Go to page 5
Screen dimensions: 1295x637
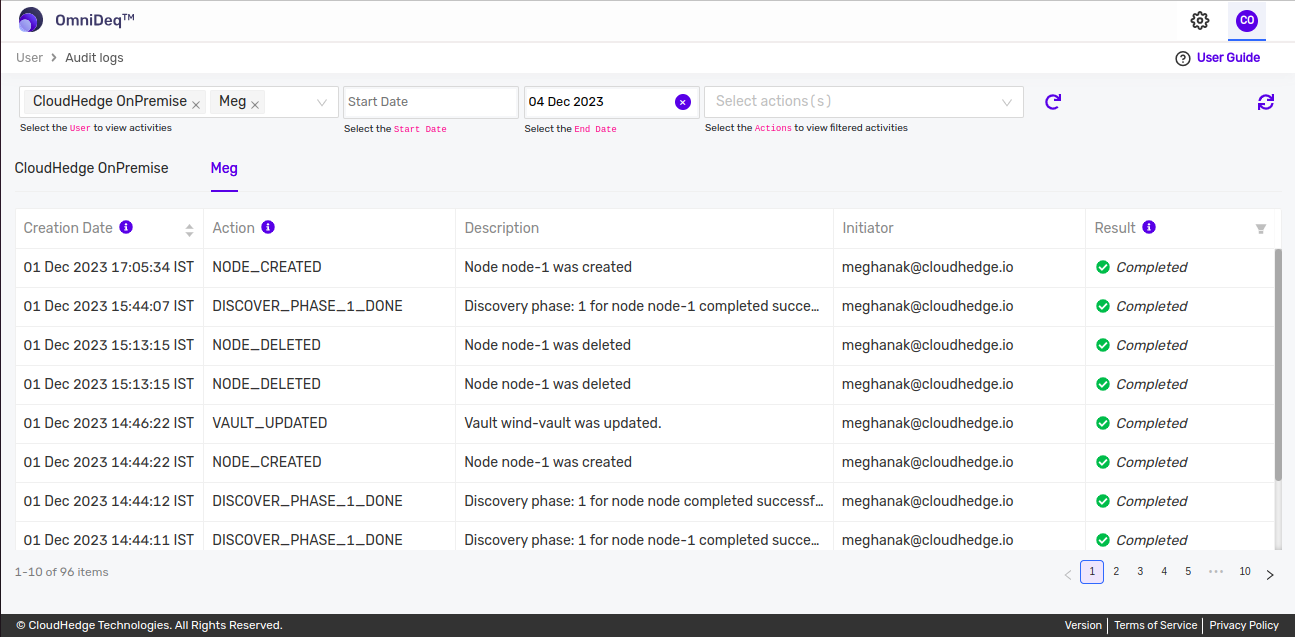1188,572
